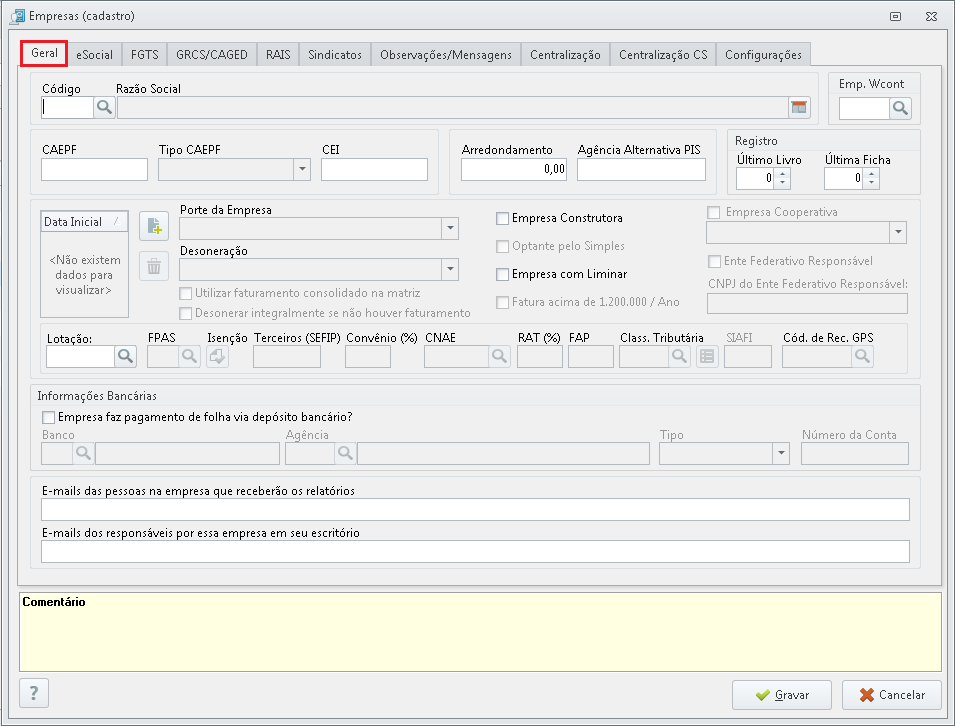
Task: Open the Razão Social table lookup icon
Action: [798, 108]
